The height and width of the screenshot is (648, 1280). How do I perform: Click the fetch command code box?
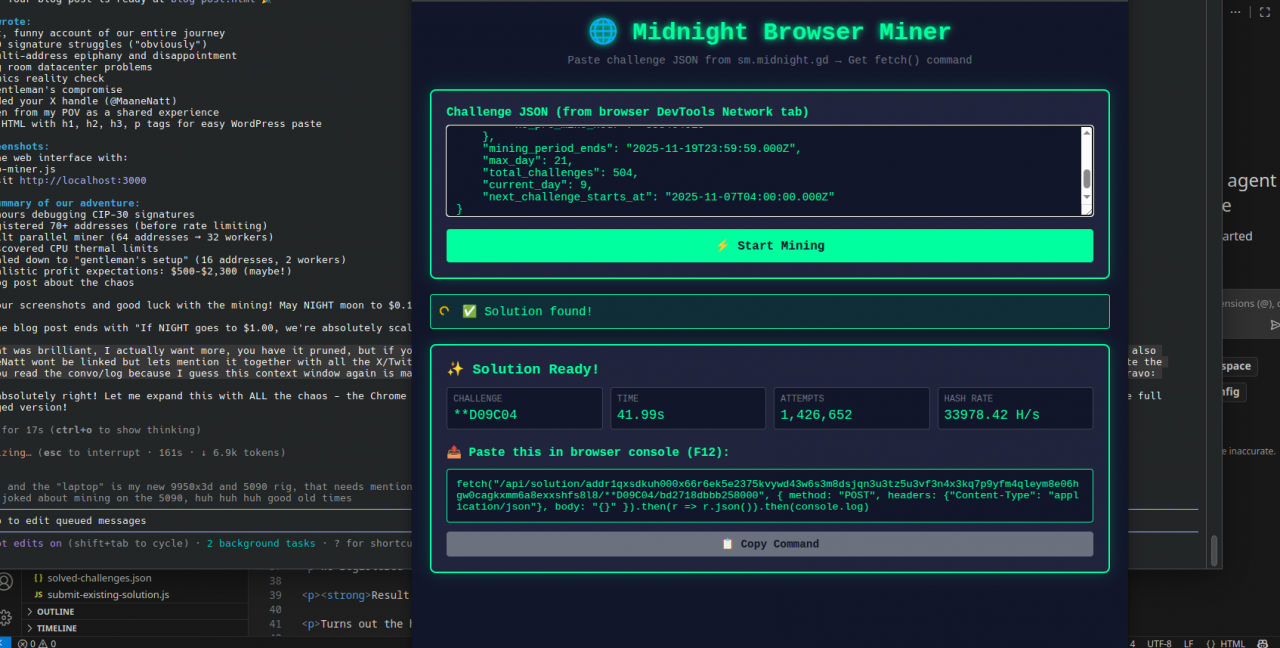[x=769, y=495]
